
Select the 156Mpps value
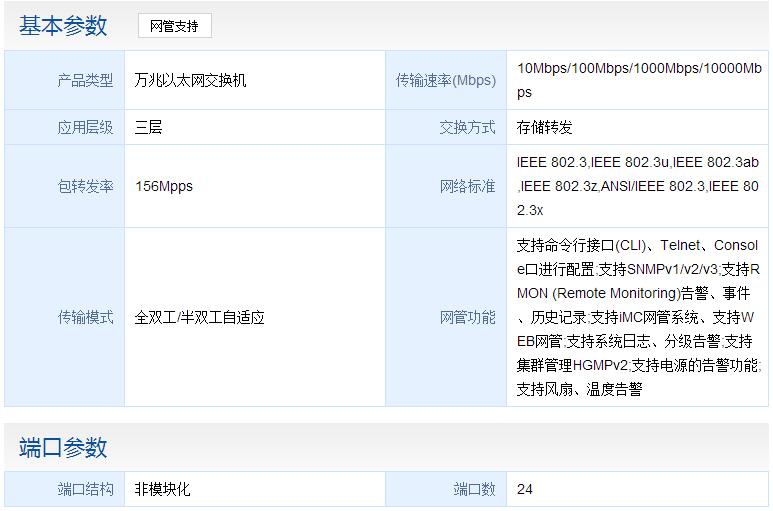pyautogui.click(x=164, y=186)
